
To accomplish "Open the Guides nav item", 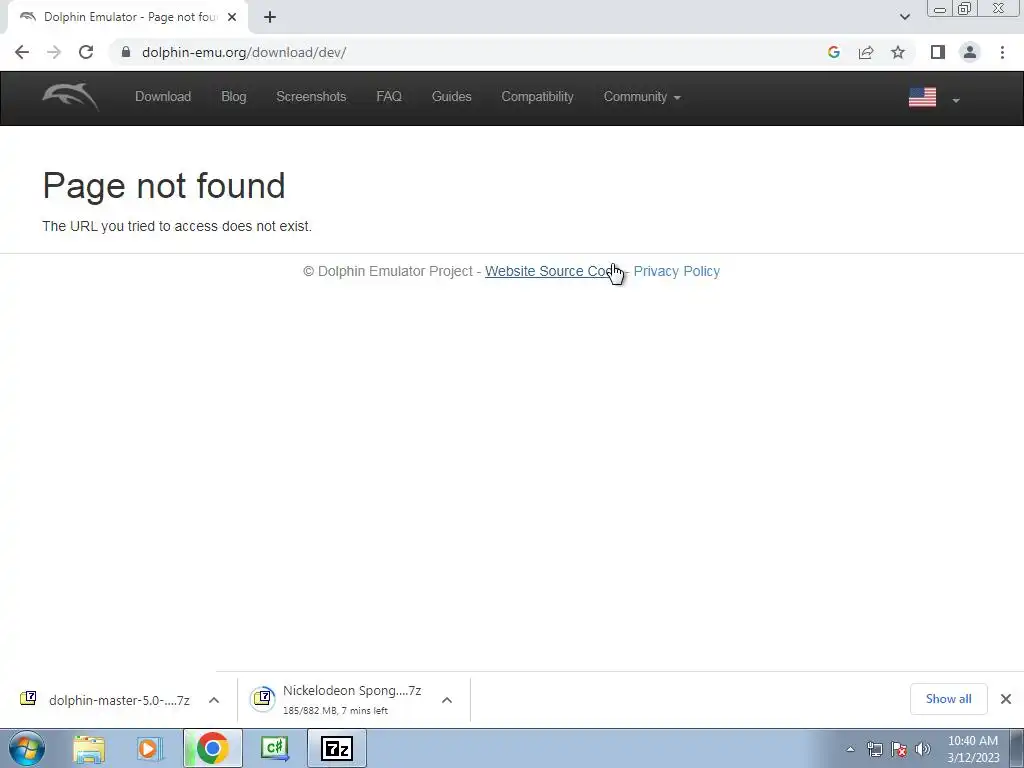I will [451, 97].
